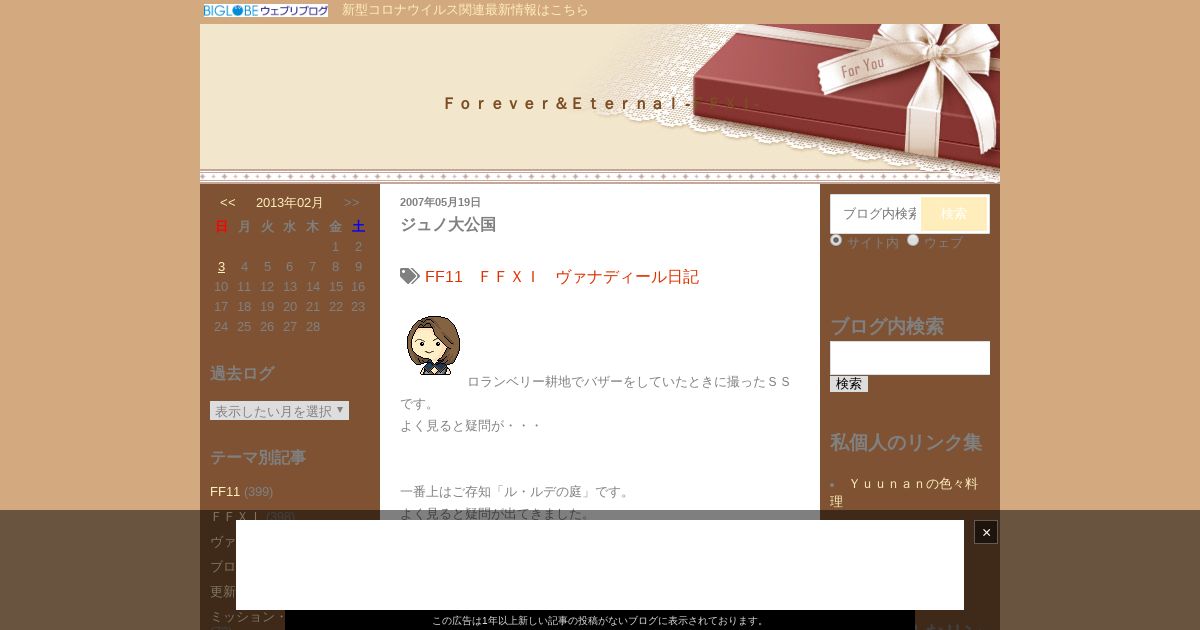This screenshot has width=1200, height=630.
Task: Select day 3 in the calendar
Action: tap(221, 266)
